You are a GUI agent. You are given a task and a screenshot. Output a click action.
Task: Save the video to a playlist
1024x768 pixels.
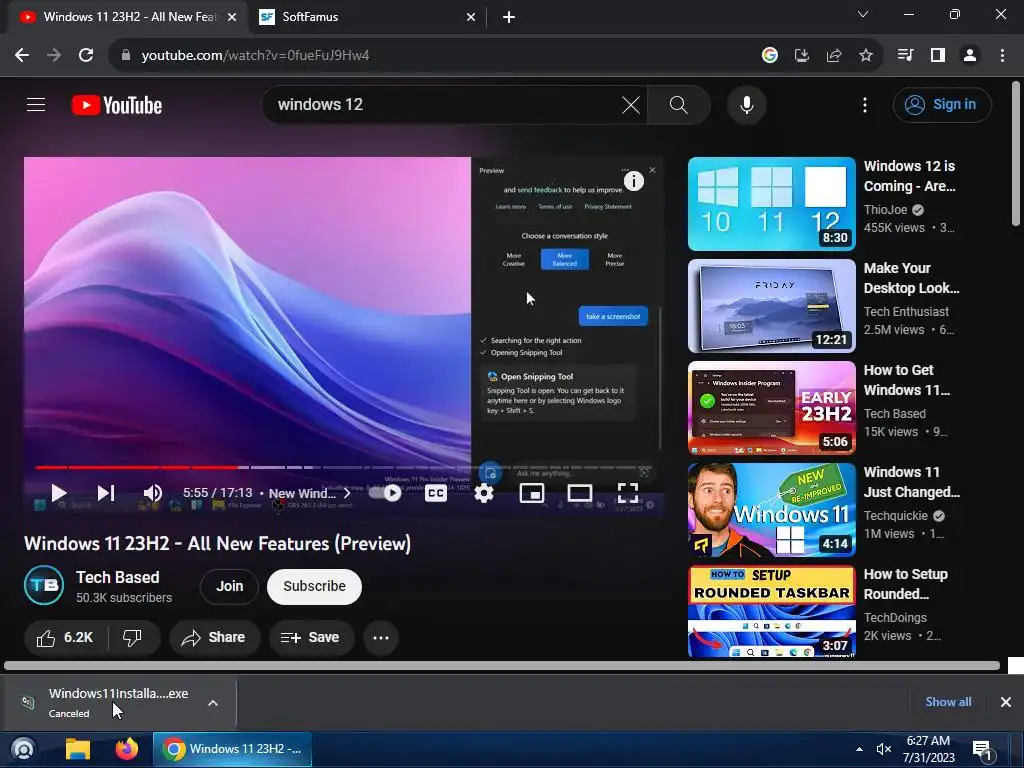[x=311, y=637]
